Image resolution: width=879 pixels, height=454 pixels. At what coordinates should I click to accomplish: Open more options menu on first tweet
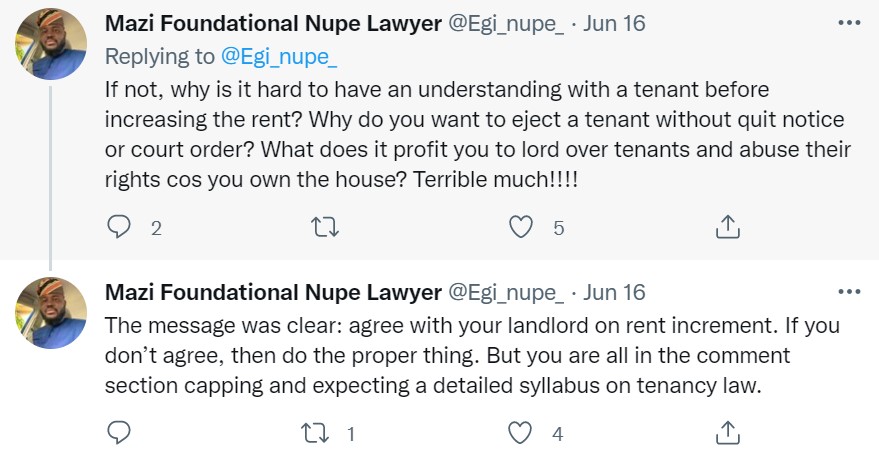click(x=848, y=22)
